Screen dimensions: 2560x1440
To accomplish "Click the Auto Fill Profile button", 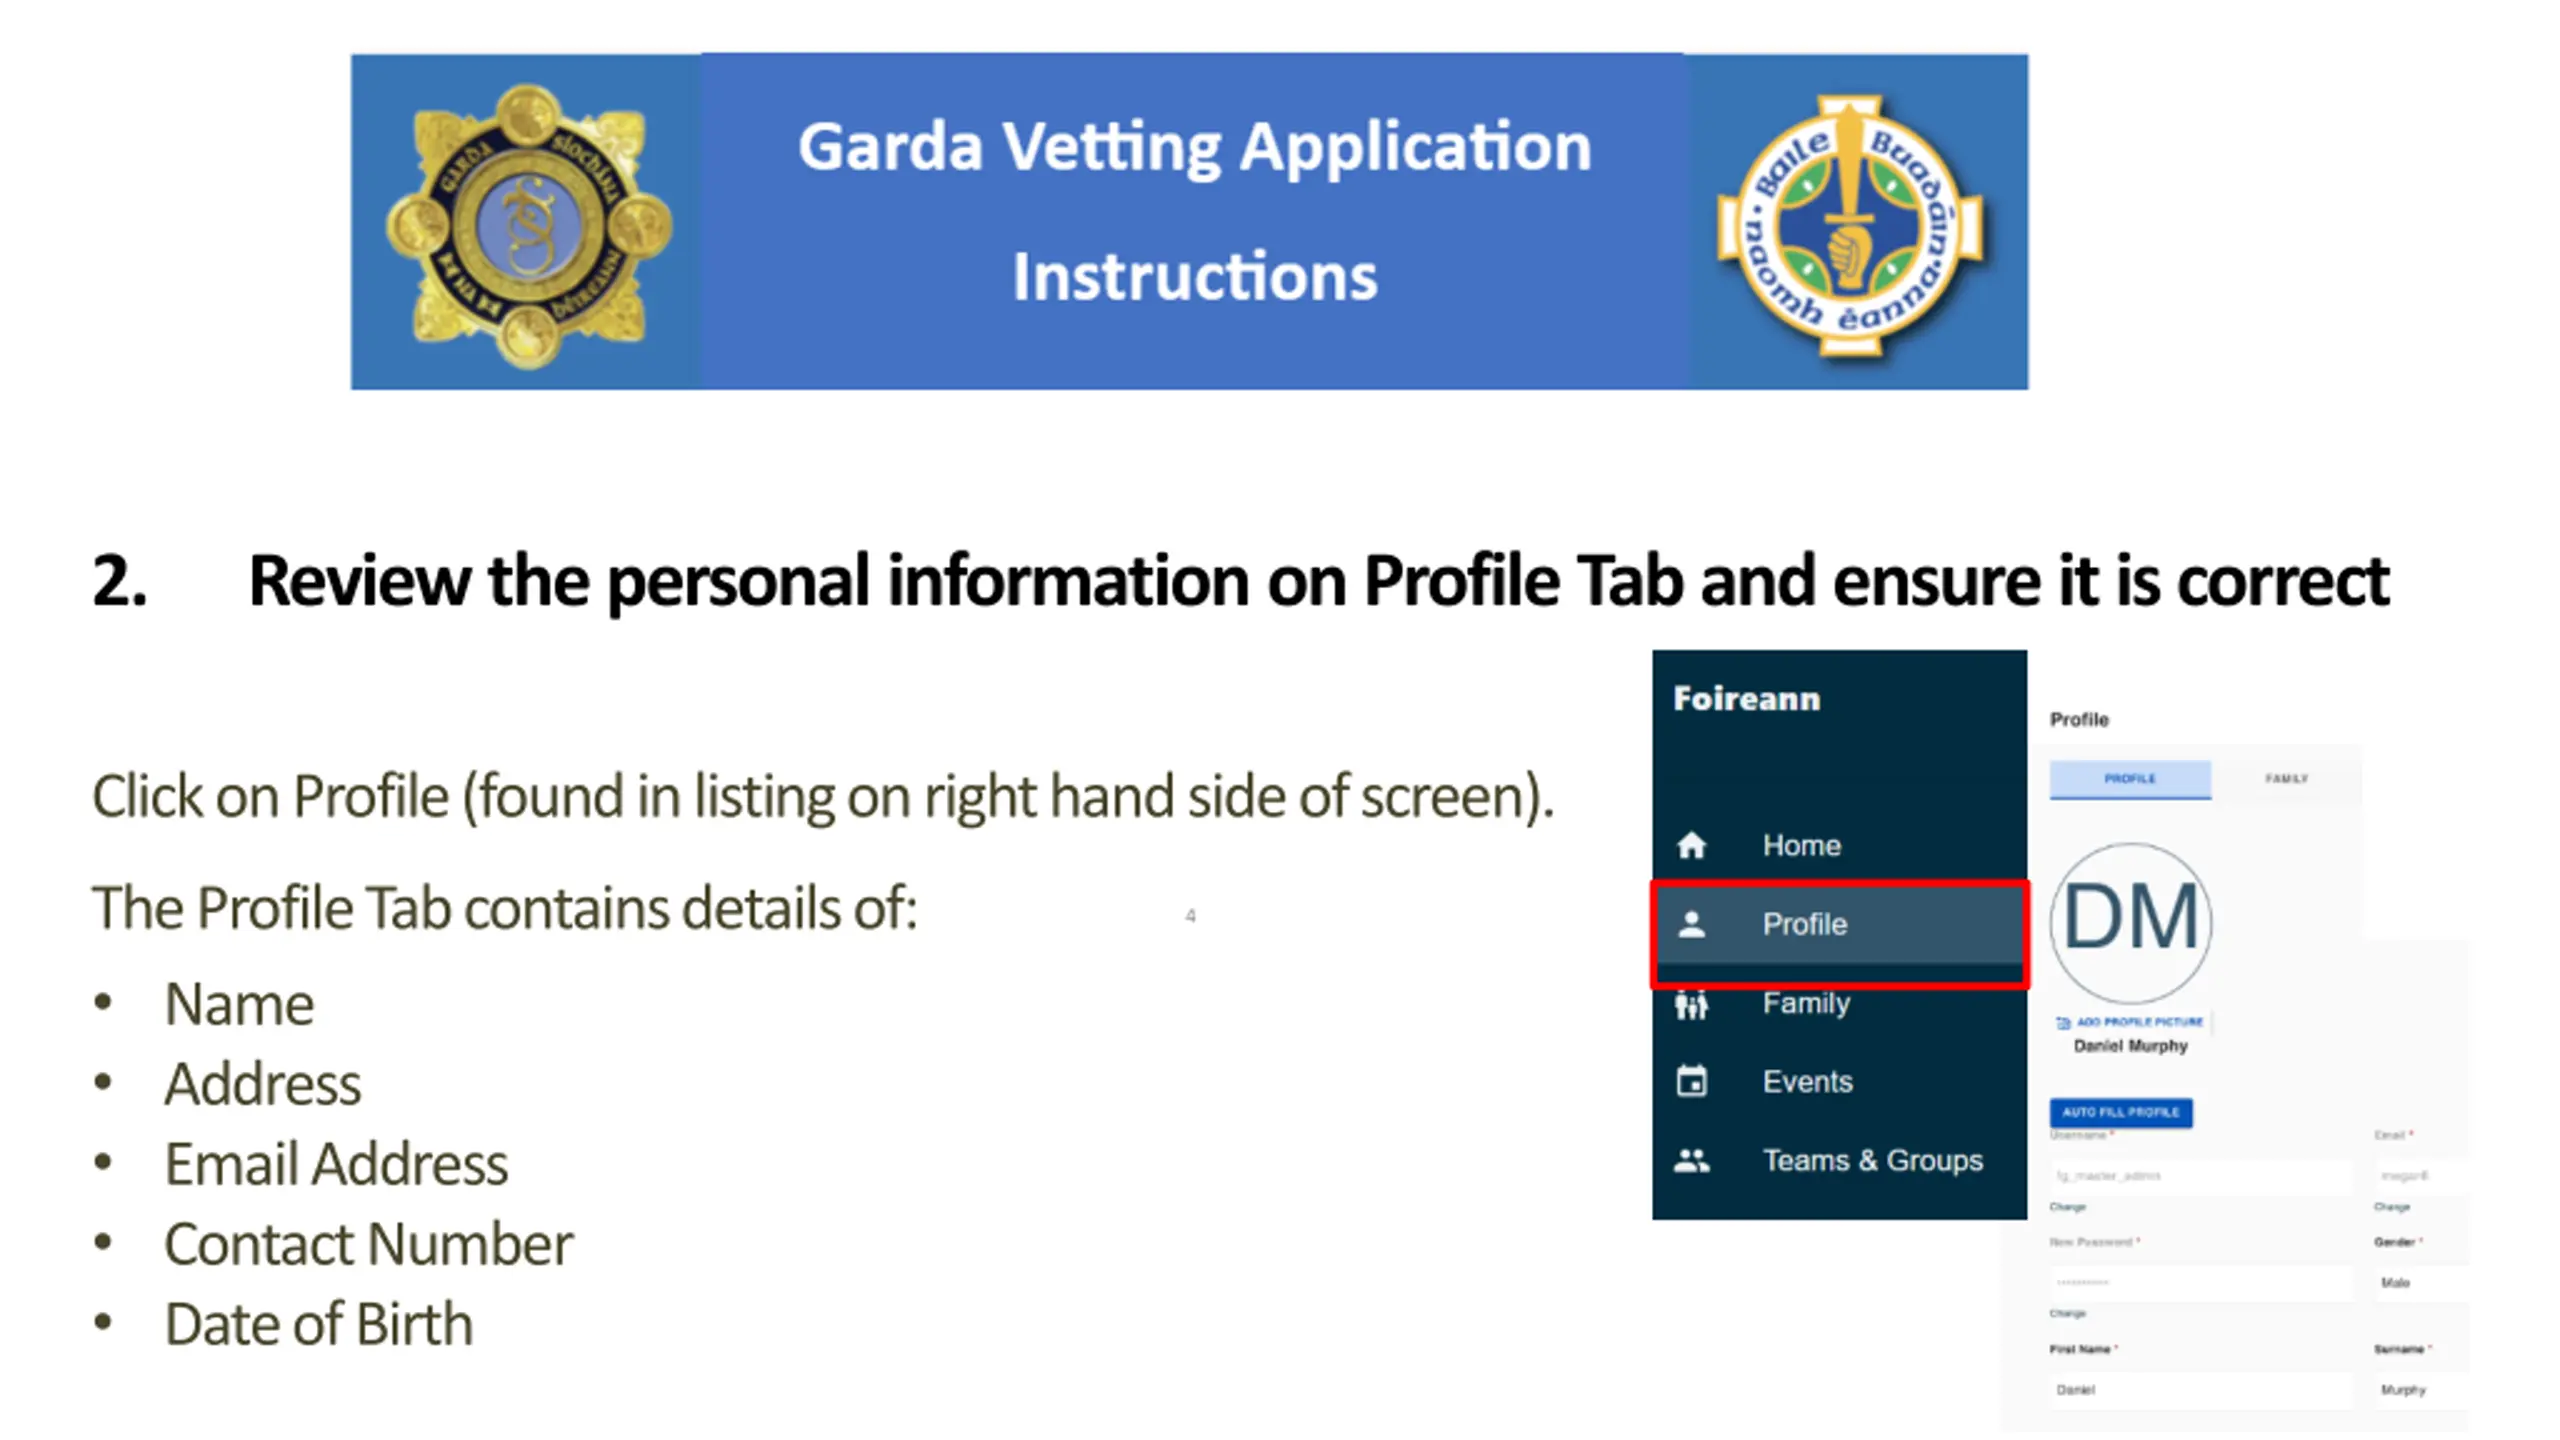I will coord(2121,1112).
